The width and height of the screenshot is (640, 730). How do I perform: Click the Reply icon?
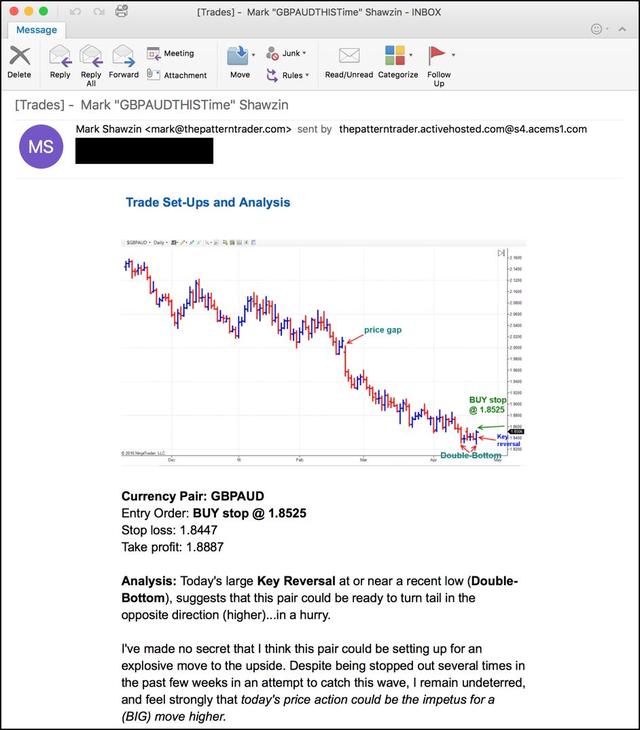[x=60, y=60]
